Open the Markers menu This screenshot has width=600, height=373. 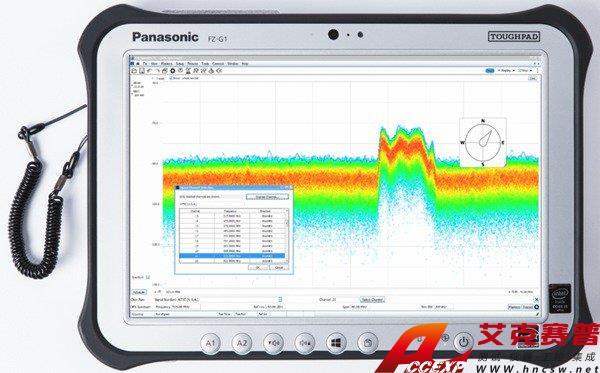166,64
